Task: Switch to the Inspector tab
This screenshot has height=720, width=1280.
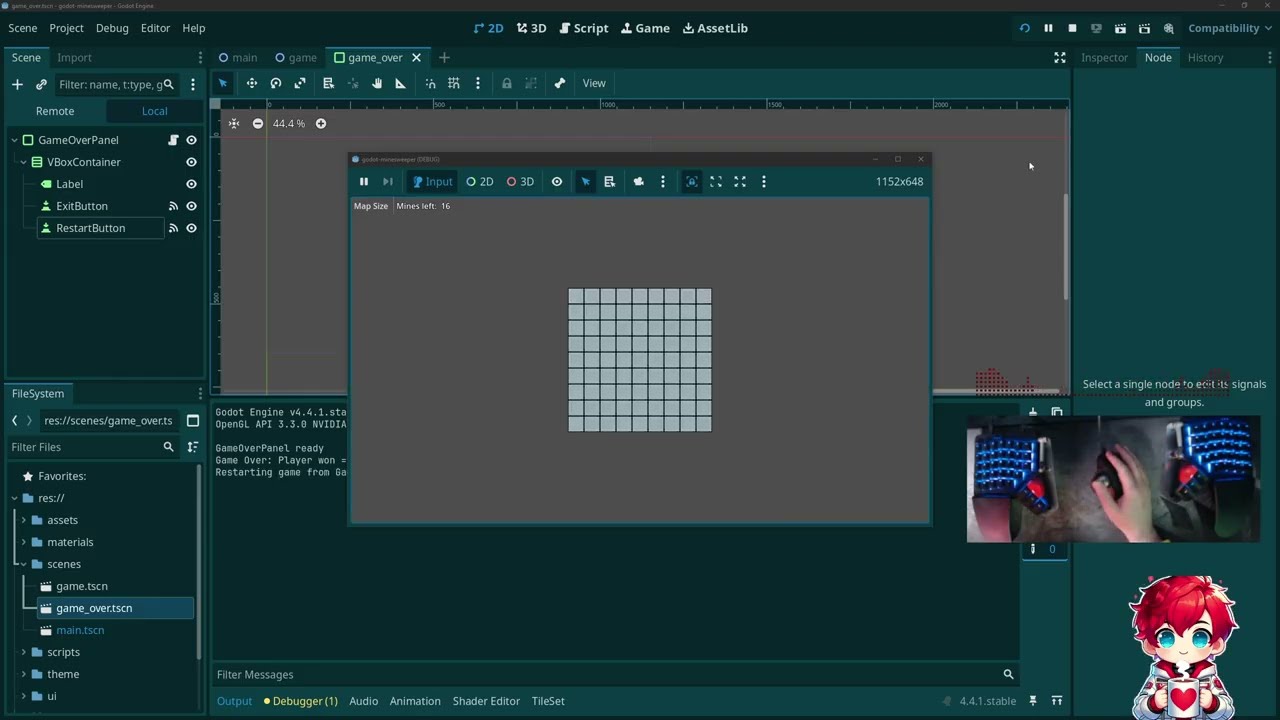Action: (x=1104, y=57)
